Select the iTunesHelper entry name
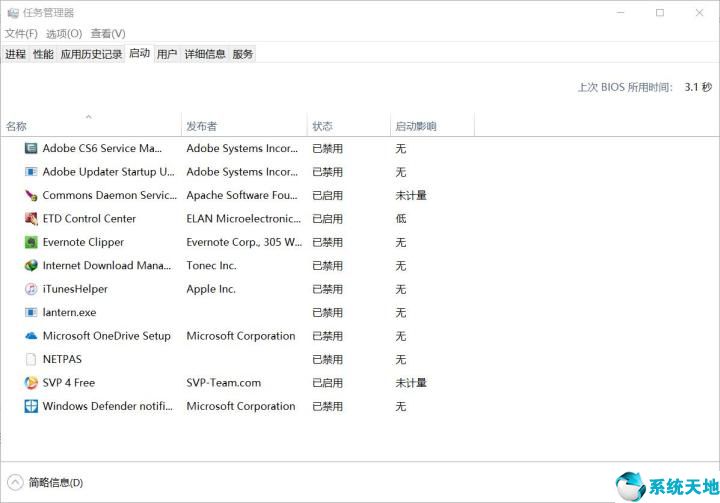This screenshot has width=720, height=503. [x=75, y=289]
